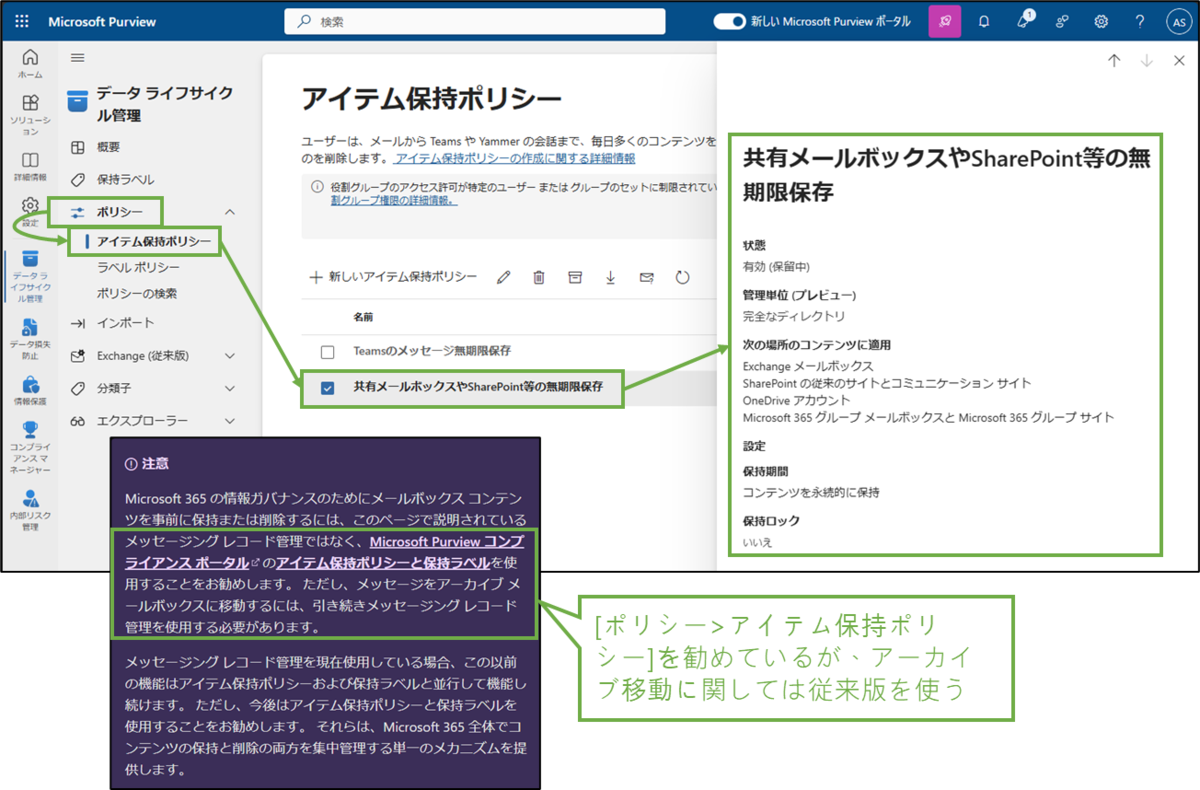Screen dimensions: 1200x790
Task: Open データ損失防止 in left rail
Action: pos(30,338)
